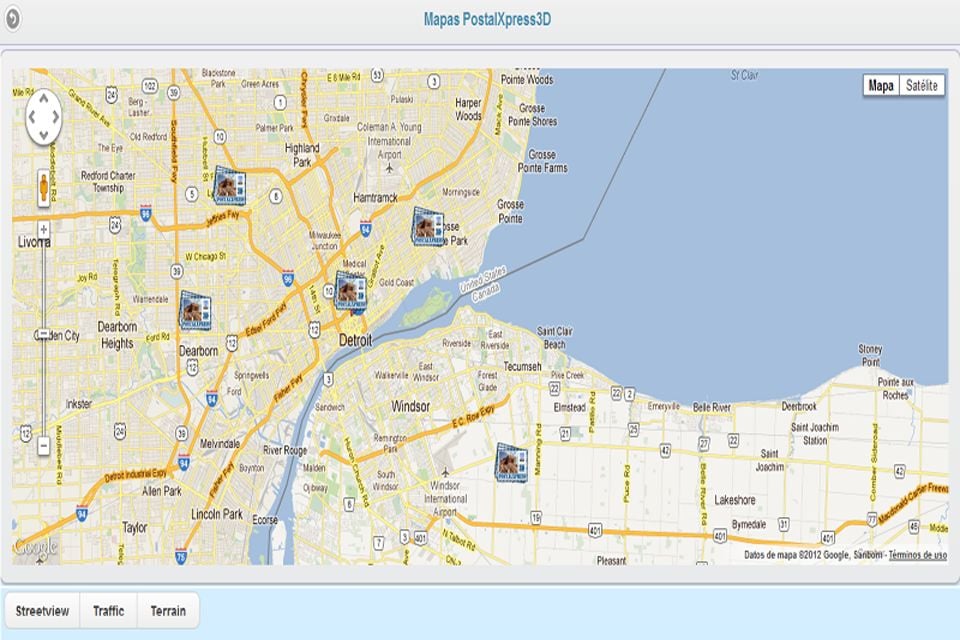Image resolution: width=960 pixels, height=640 pixels.
Task: Click the Harper Woods label
Action: point(468,109)
